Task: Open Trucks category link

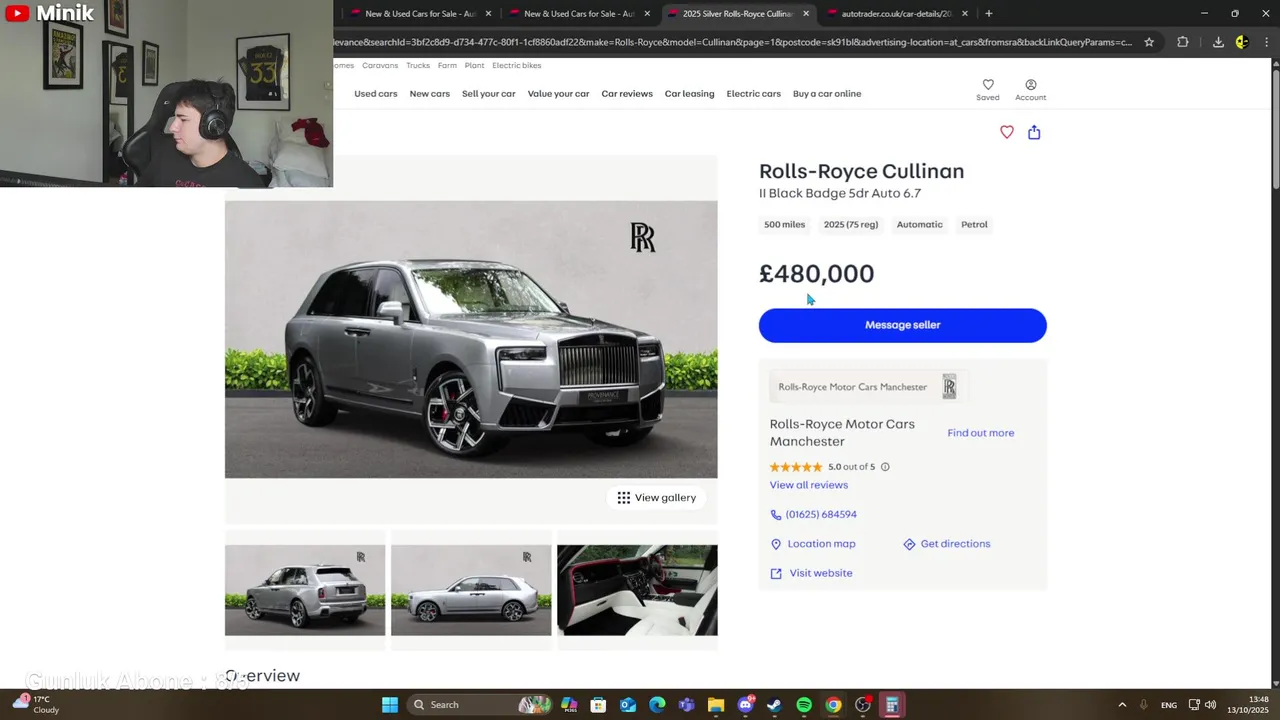Action: coord(418,65)
